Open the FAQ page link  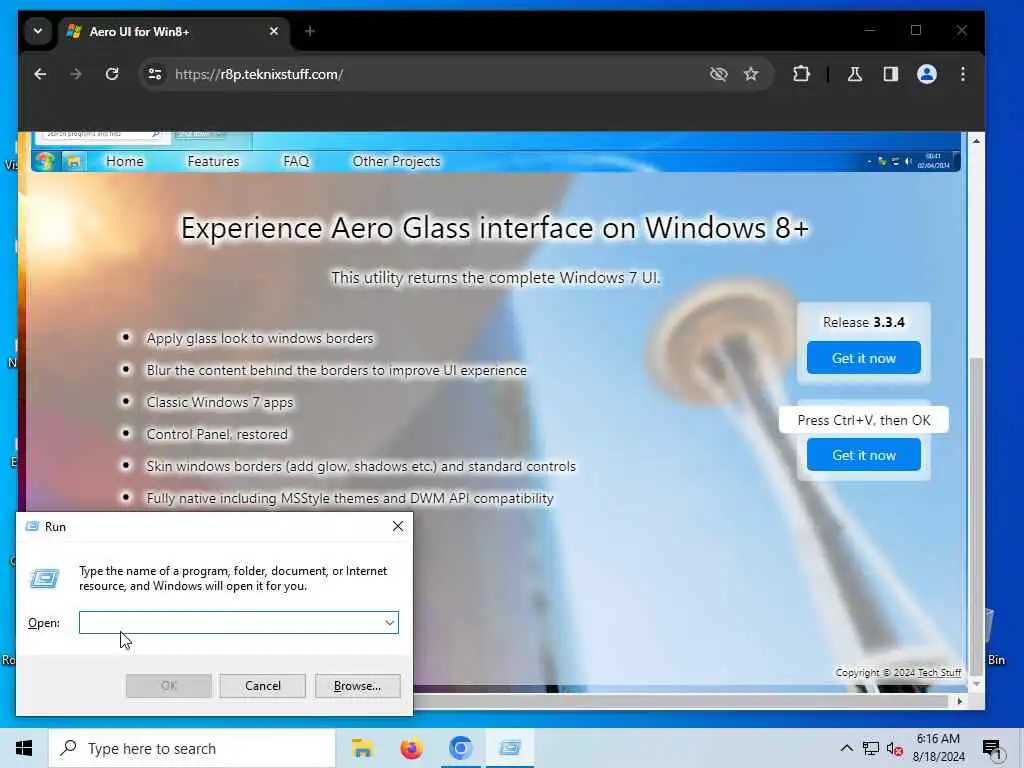pos(296,161)
